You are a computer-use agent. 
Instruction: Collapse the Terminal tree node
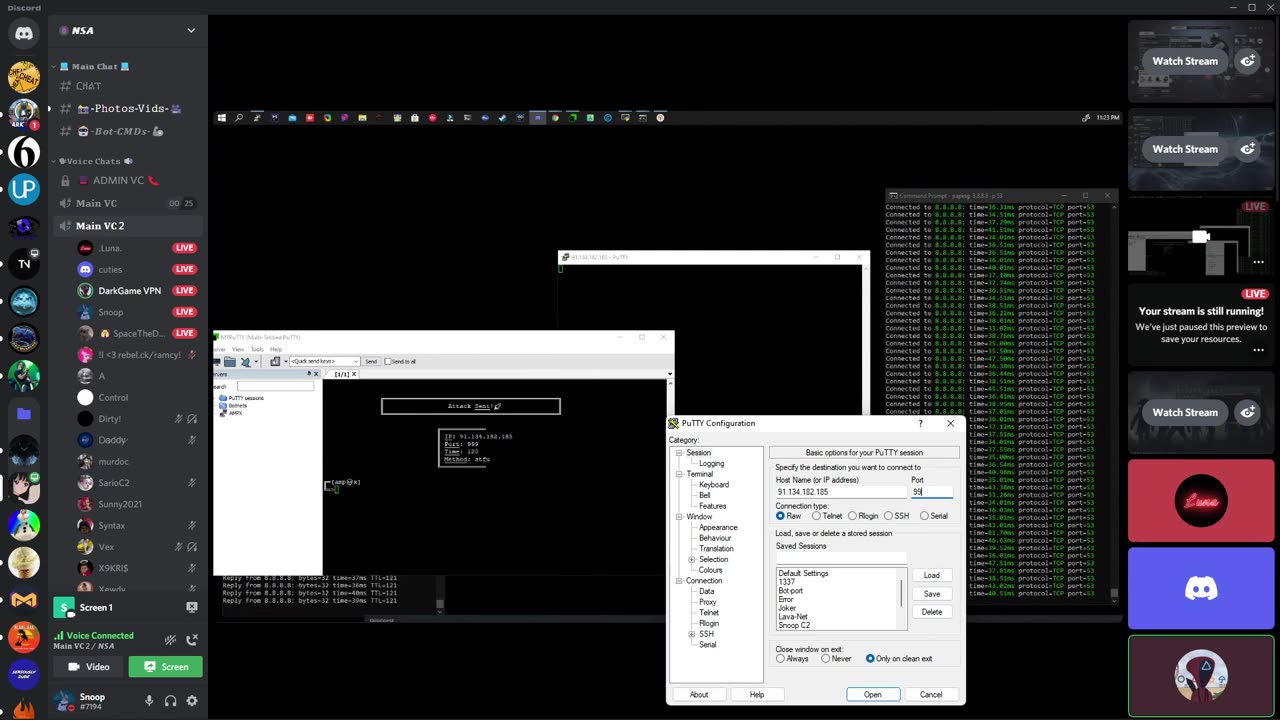pos(679,474)
